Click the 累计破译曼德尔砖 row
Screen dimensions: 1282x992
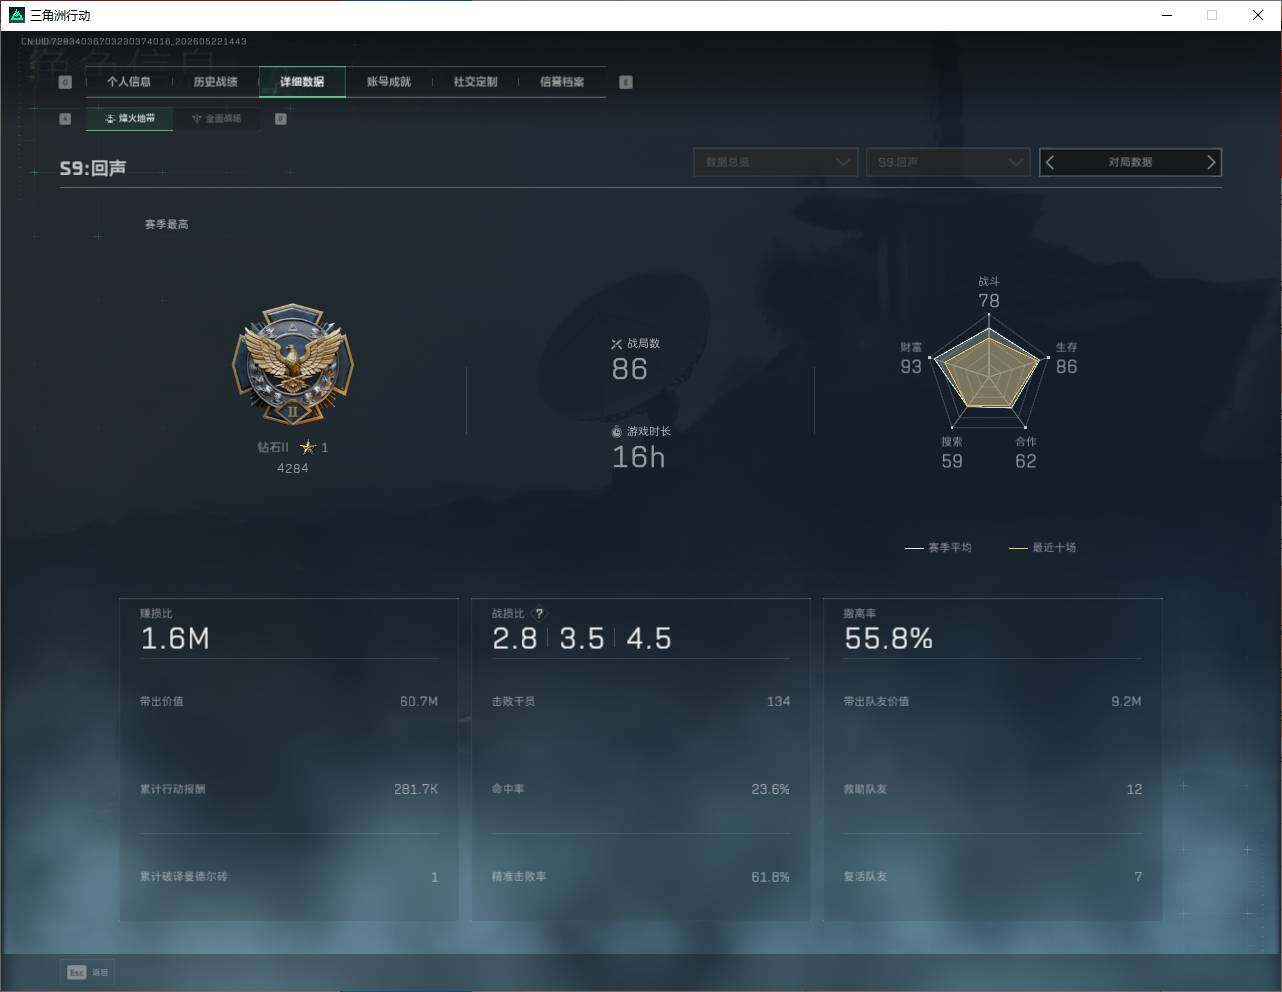coord(289,877)
